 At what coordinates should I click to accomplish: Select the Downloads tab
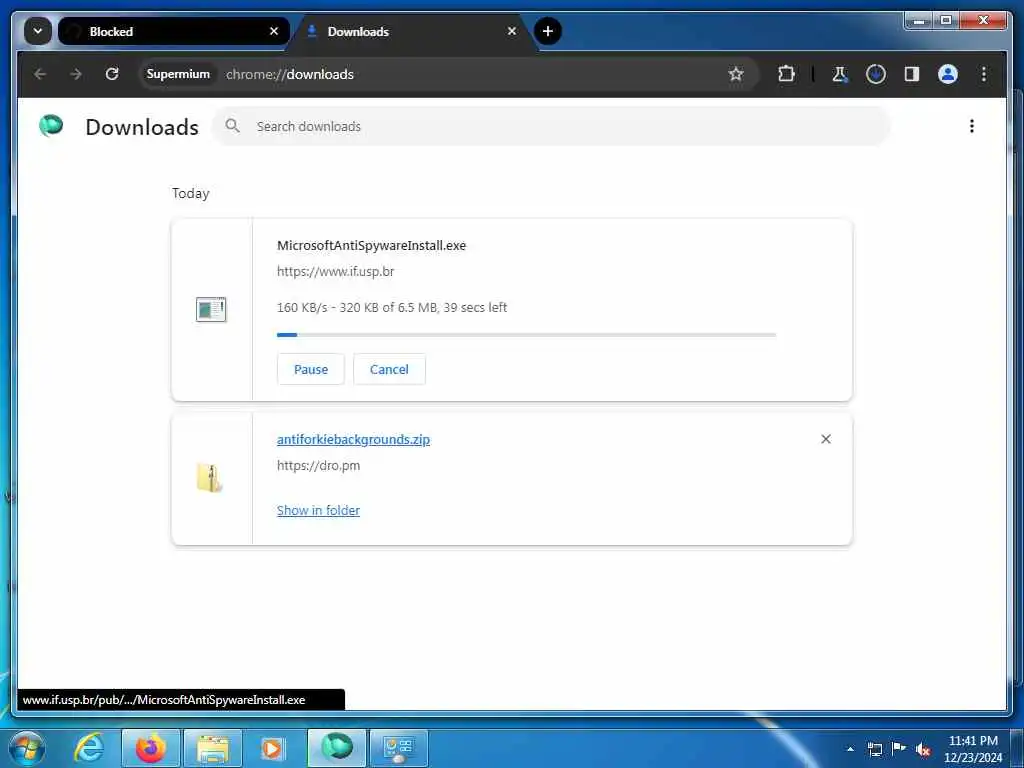tap(411, 31)
